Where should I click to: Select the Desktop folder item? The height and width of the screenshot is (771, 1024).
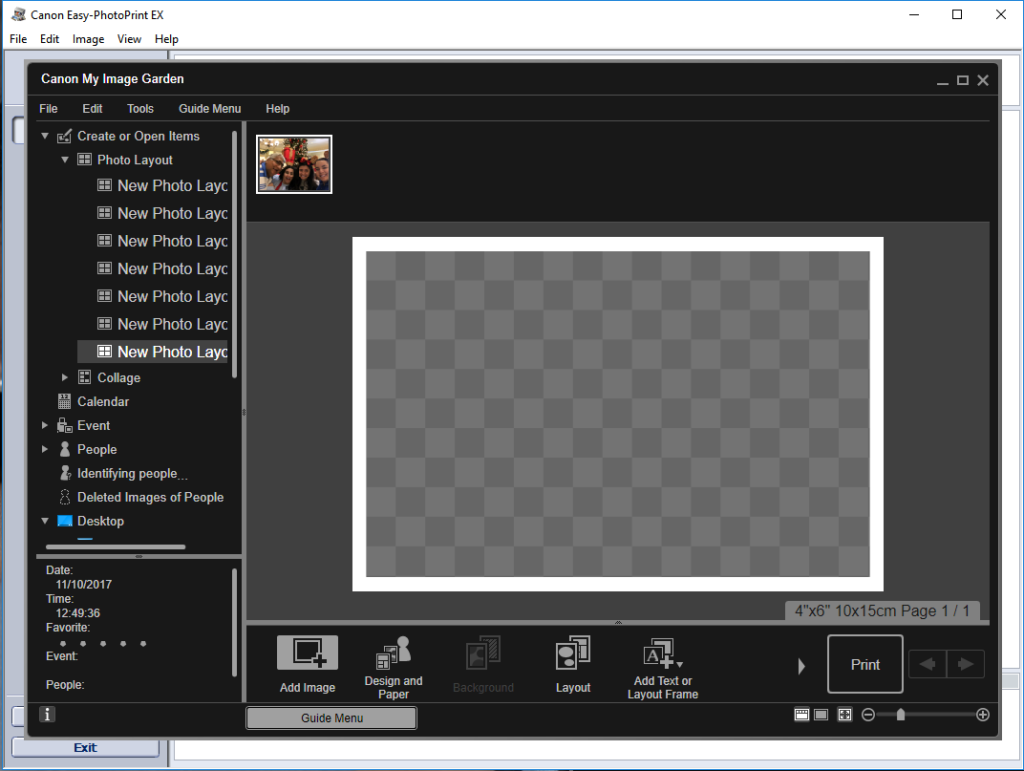(x=100, y=521)
